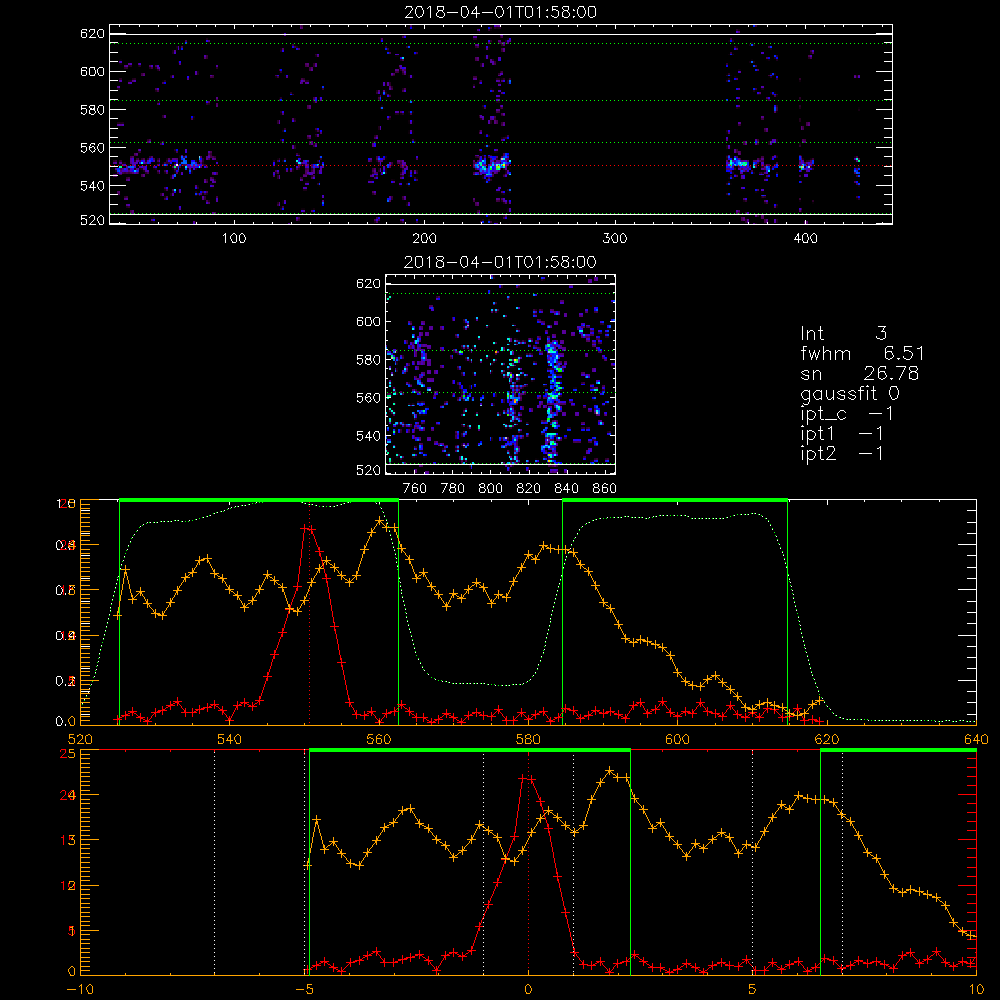Click x-axis label 300 of the wide spectrogram
Screen dimensions: 1000x1000
click(615, 239)
